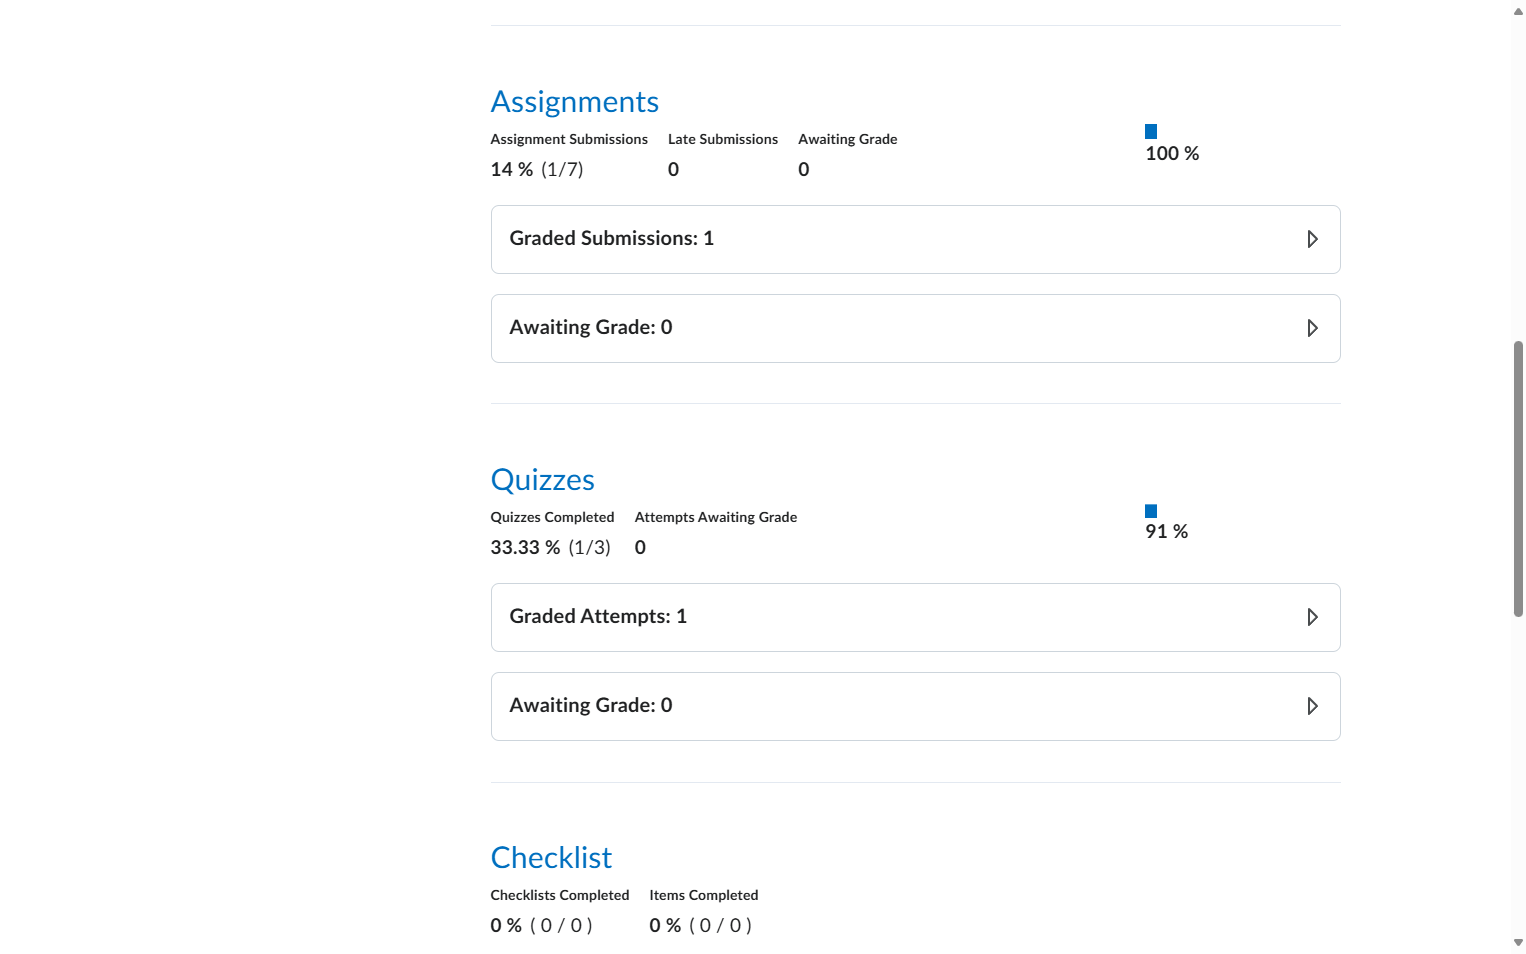Click arrow icon in Quizzes Awaiting Grade row
This screenshot has width=1526, height=954.
(x=1312, y=706)
